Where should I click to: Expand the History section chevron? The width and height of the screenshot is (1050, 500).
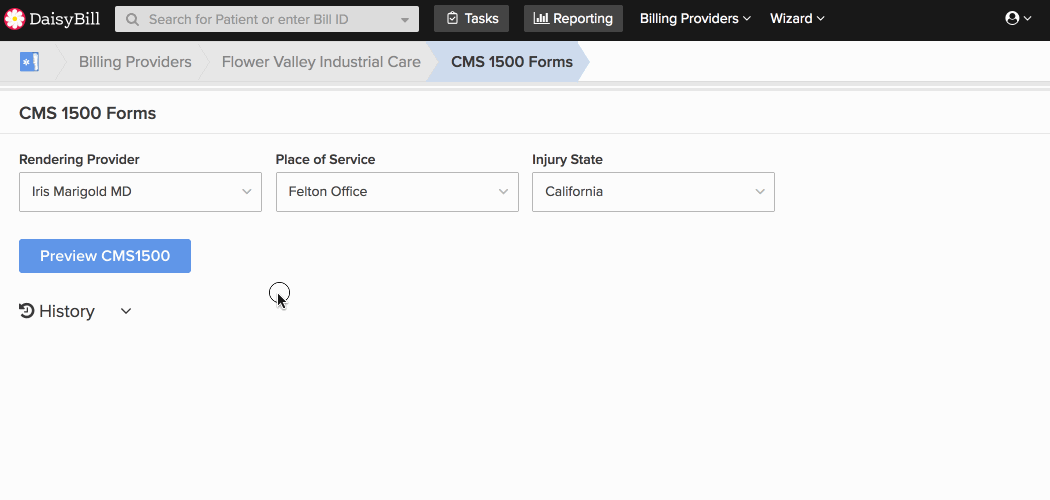coord(126,311)
